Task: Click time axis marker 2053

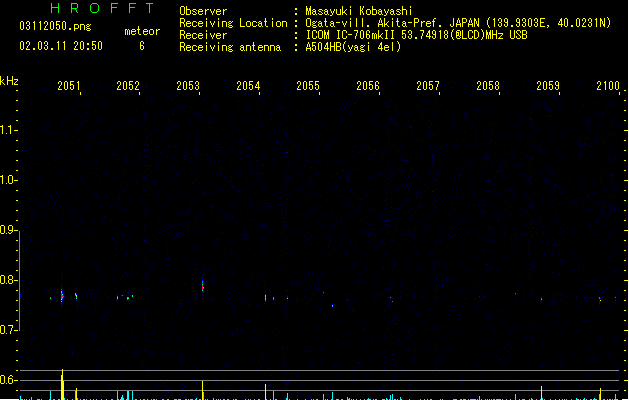Action: (x=188, y=86)
